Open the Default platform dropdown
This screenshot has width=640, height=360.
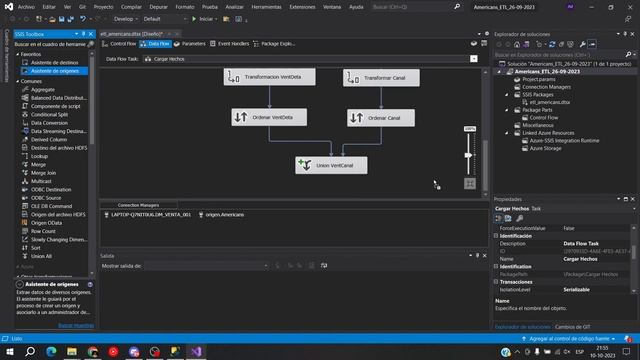click(165, 19)
